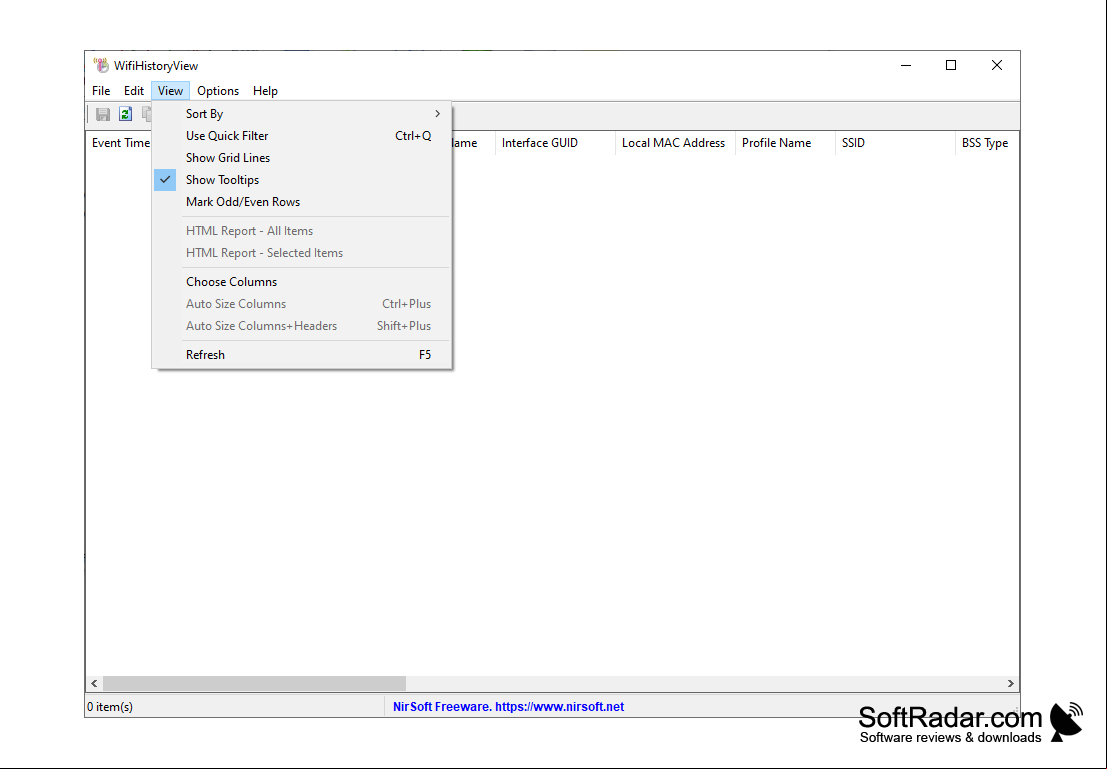Enable Use Quick Filter option
The height and width of the screenshot is (769, 1107).
(302, 136)
